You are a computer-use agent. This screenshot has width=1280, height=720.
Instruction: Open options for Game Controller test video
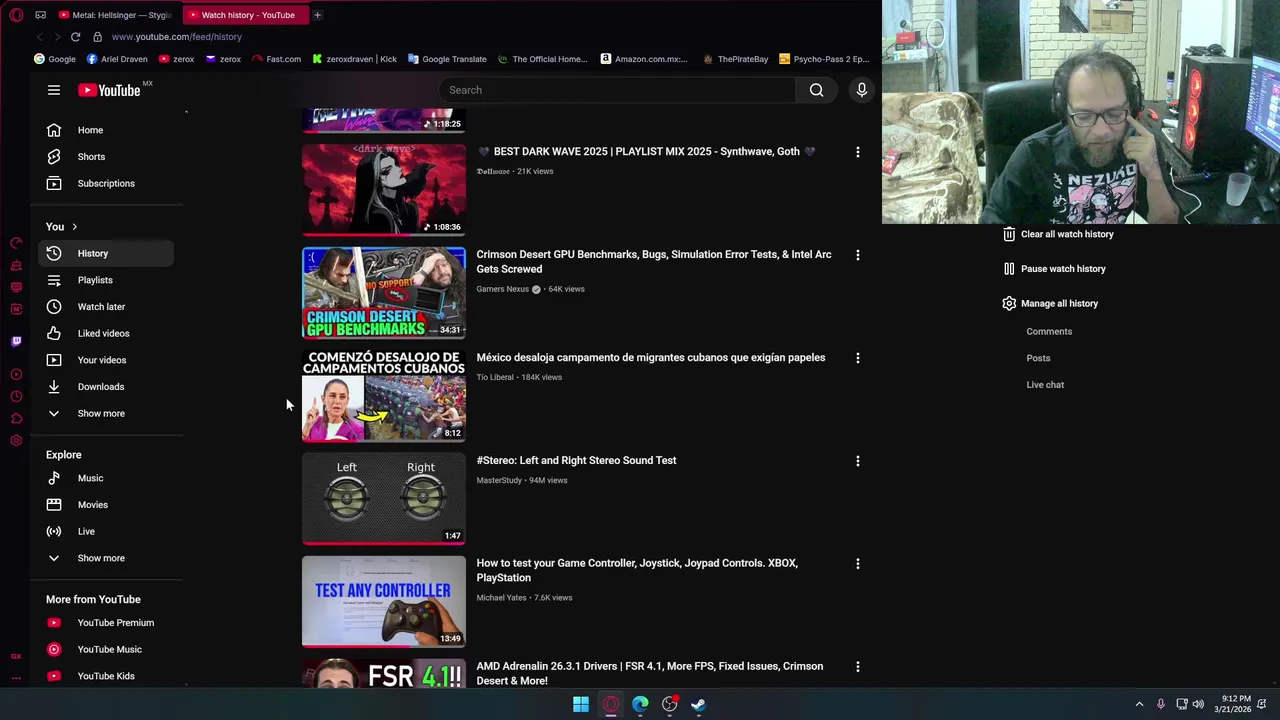pyautogui.click(x=857, y=564)
